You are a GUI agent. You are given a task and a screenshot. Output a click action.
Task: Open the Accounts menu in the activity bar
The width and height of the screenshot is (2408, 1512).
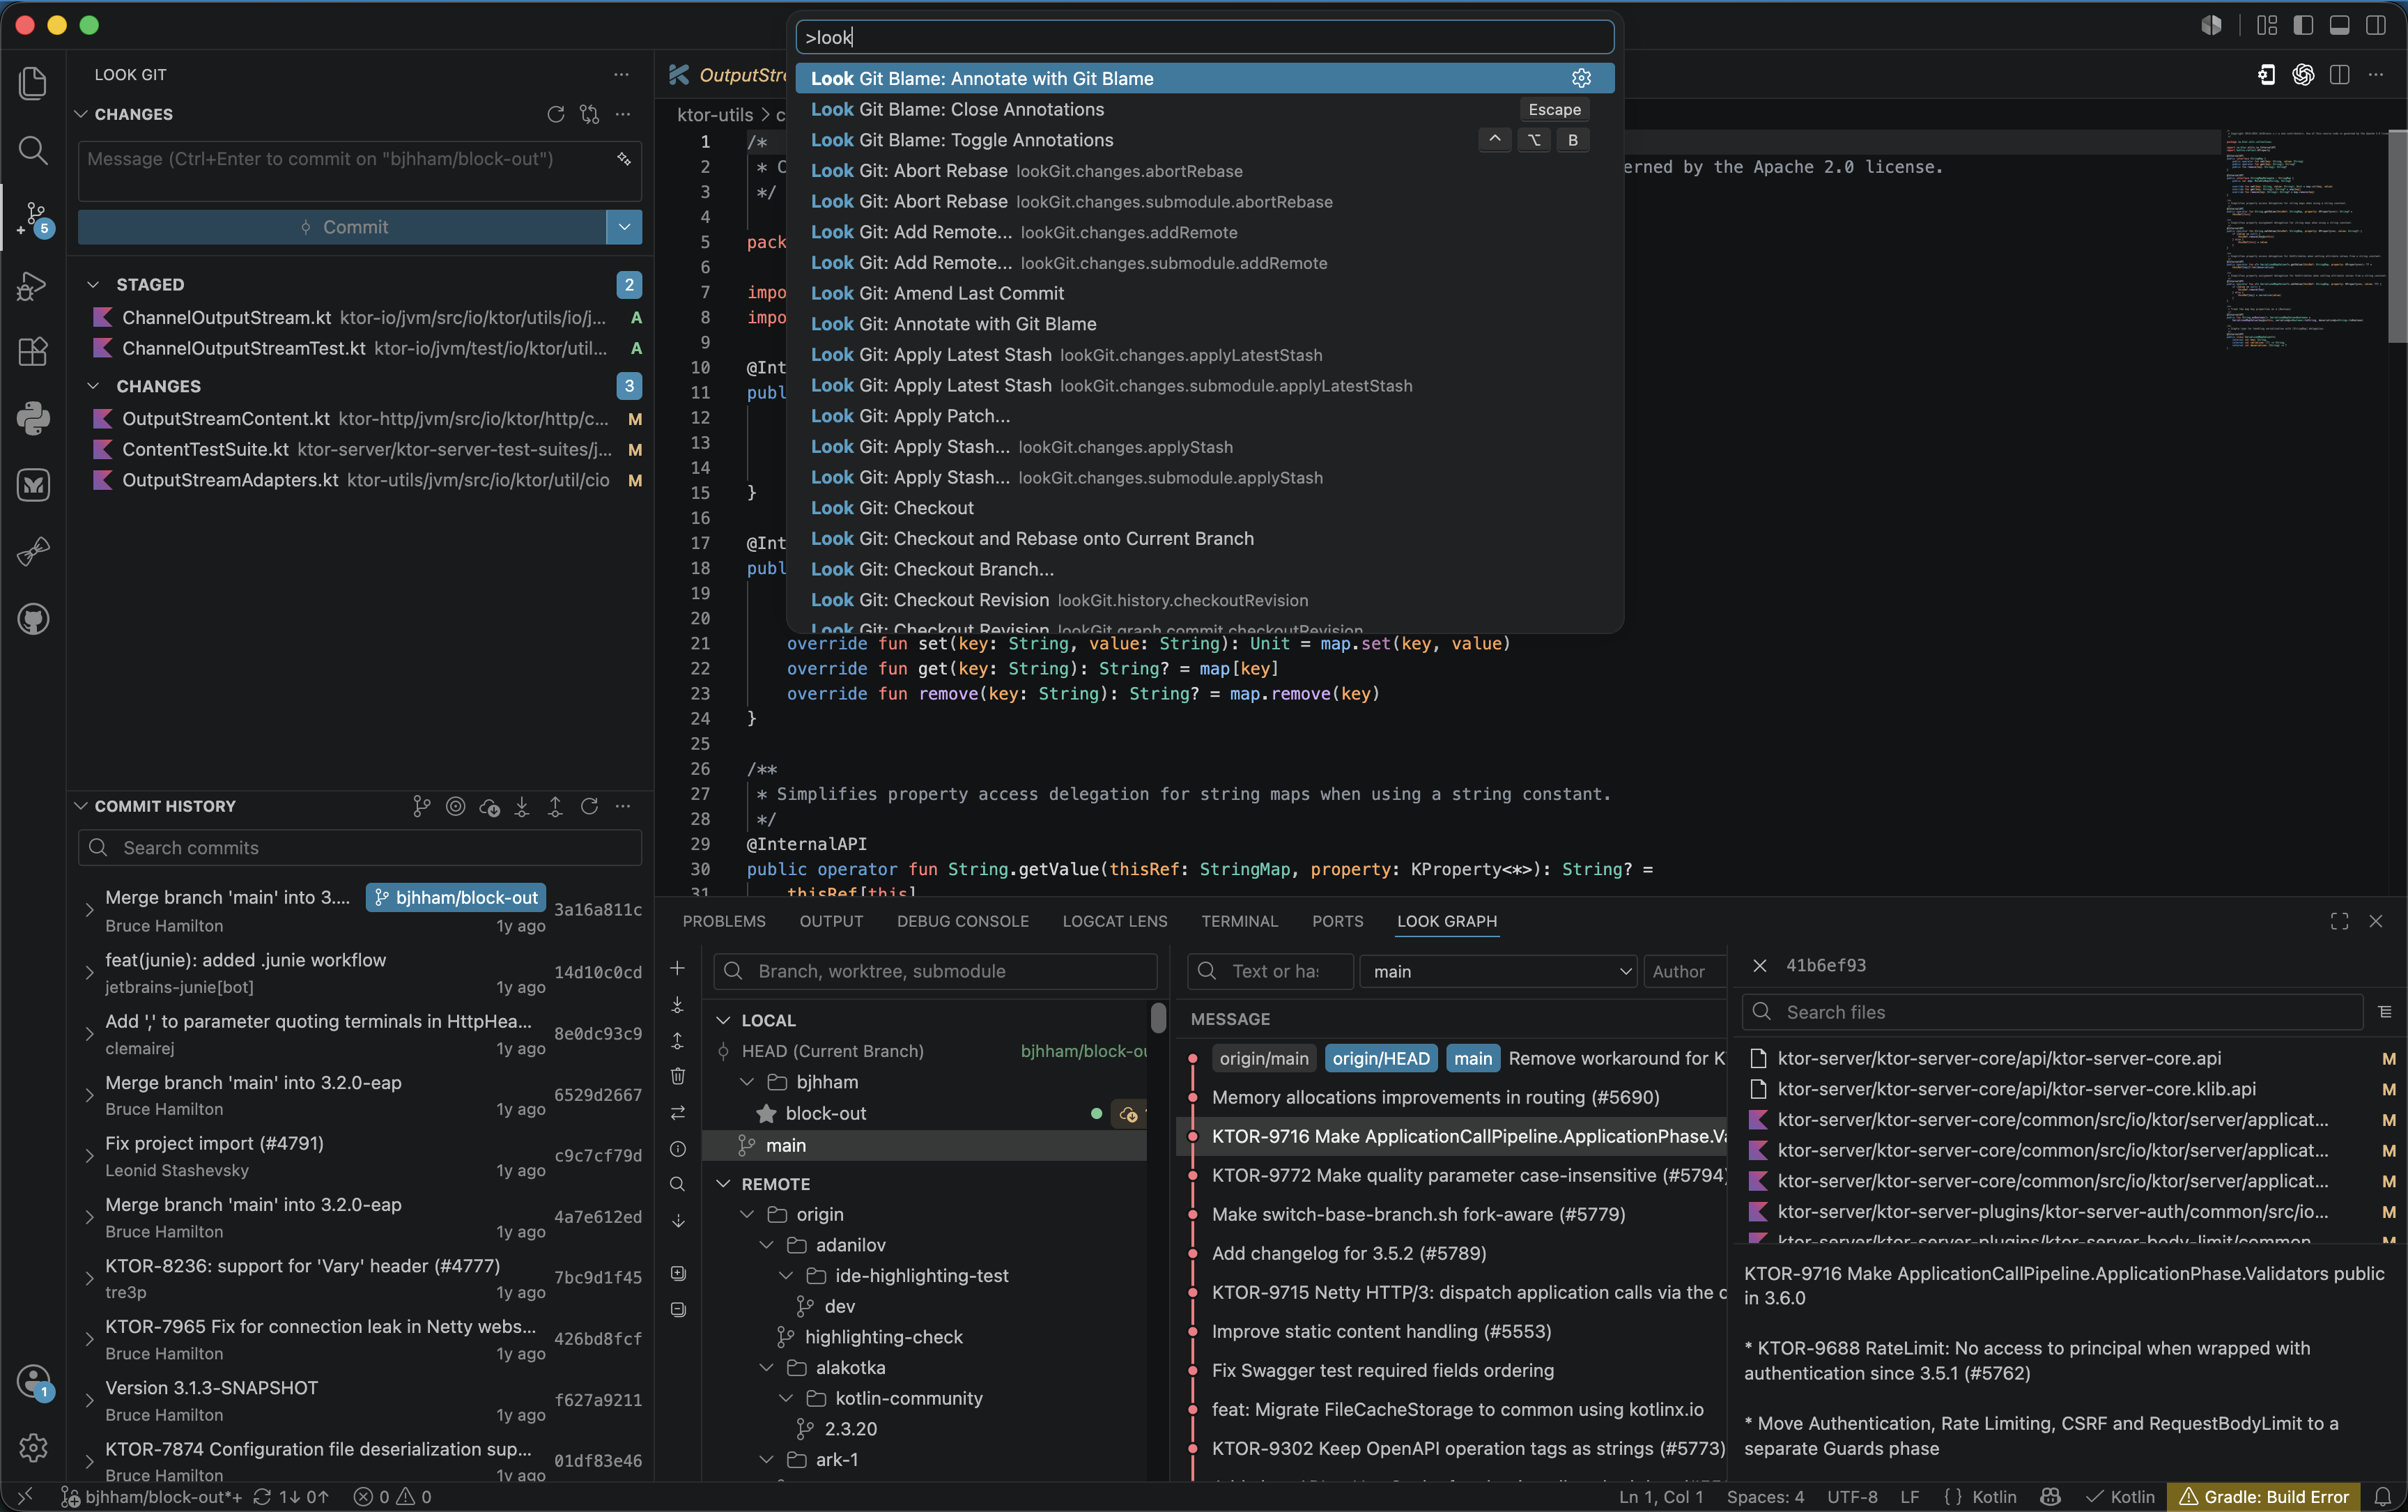33,1382
